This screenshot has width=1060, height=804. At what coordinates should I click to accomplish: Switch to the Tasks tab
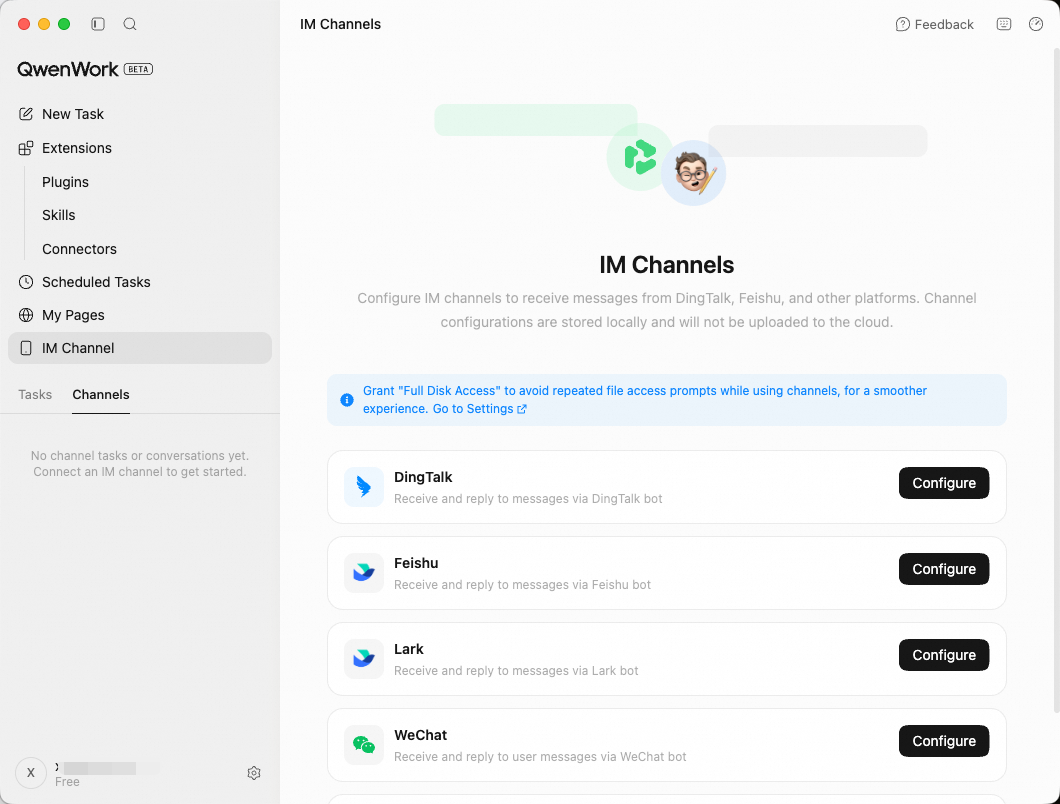point(35,394)
